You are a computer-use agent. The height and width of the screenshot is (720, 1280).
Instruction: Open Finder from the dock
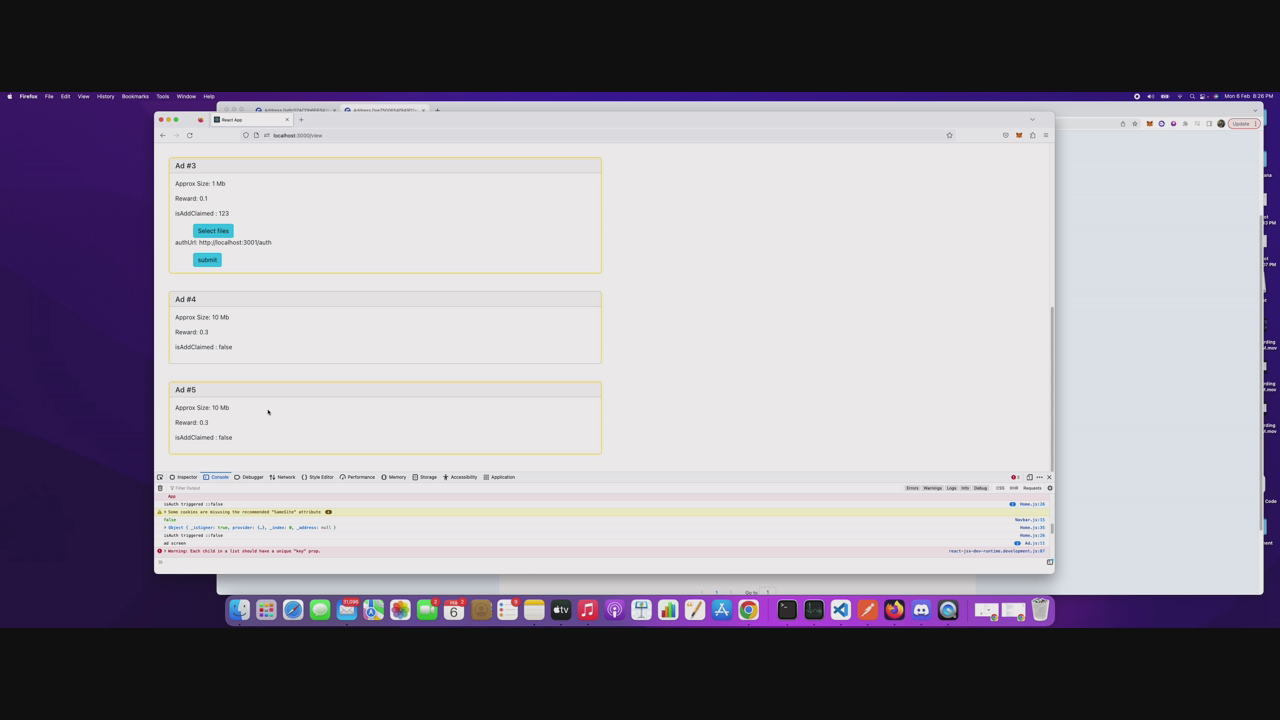(239, 610)
